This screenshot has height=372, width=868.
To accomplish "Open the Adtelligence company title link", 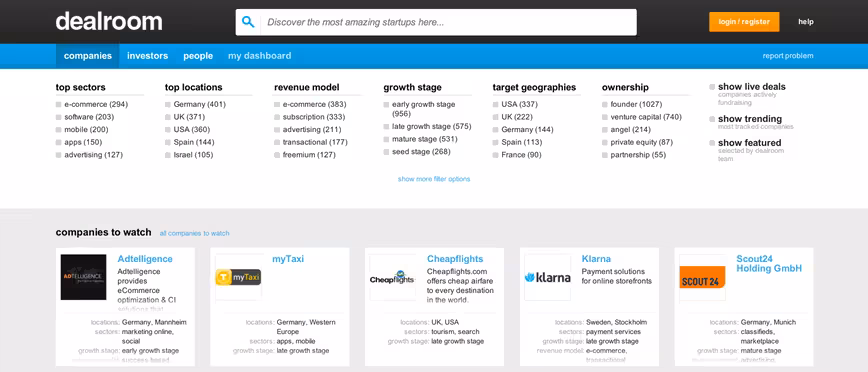I will 145,259.
